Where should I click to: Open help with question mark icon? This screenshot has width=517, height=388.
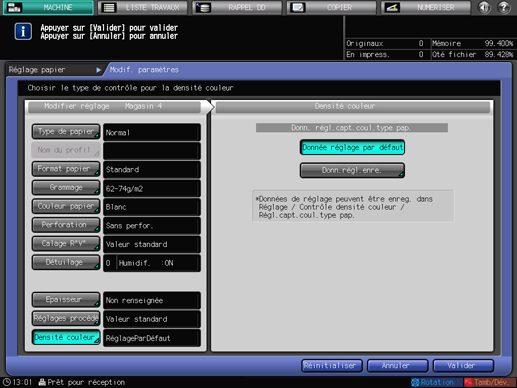click(504, 8)
